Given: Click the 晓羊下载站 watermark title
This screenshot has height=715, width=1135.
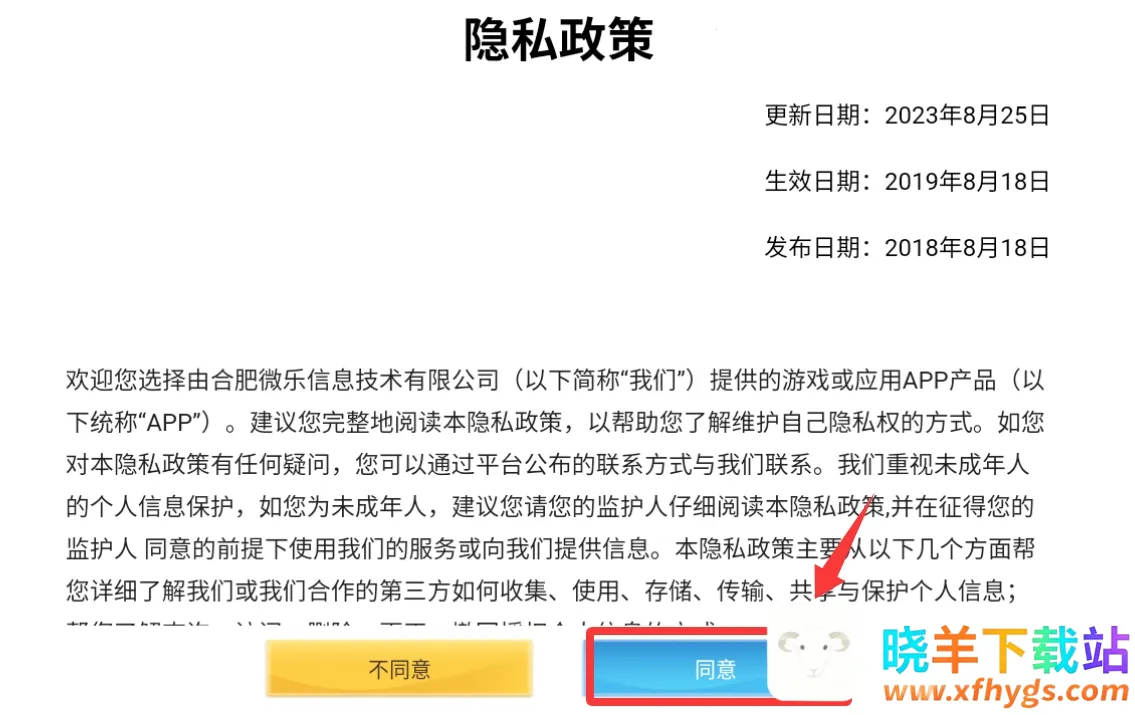Looking at the screenshot, I should tap(1005, 649).
